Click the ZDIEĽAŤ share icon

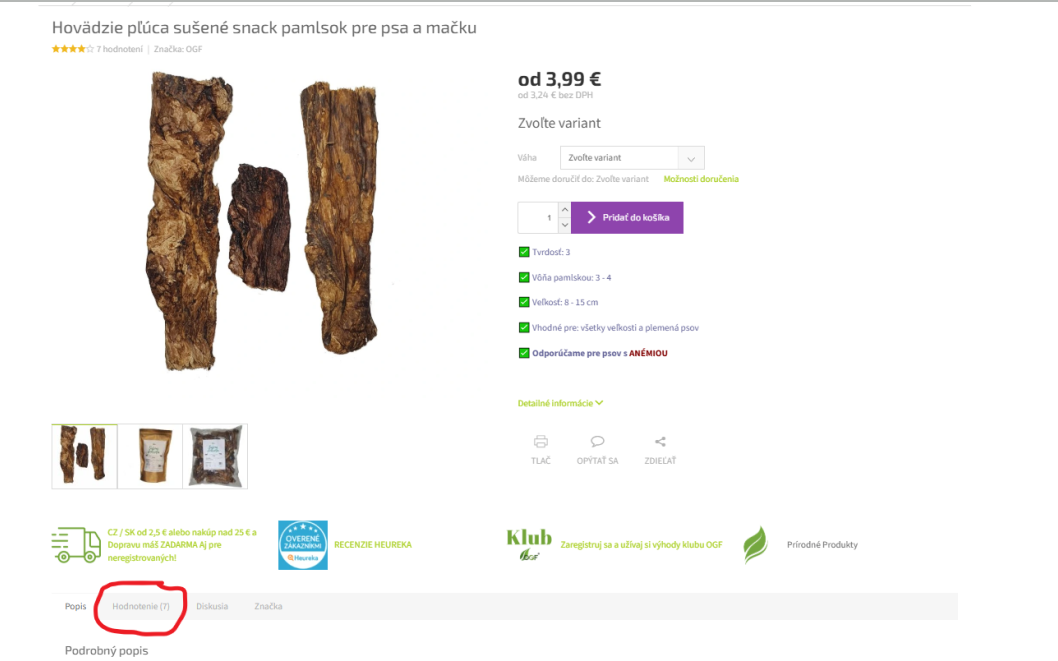tap(660, 442)
